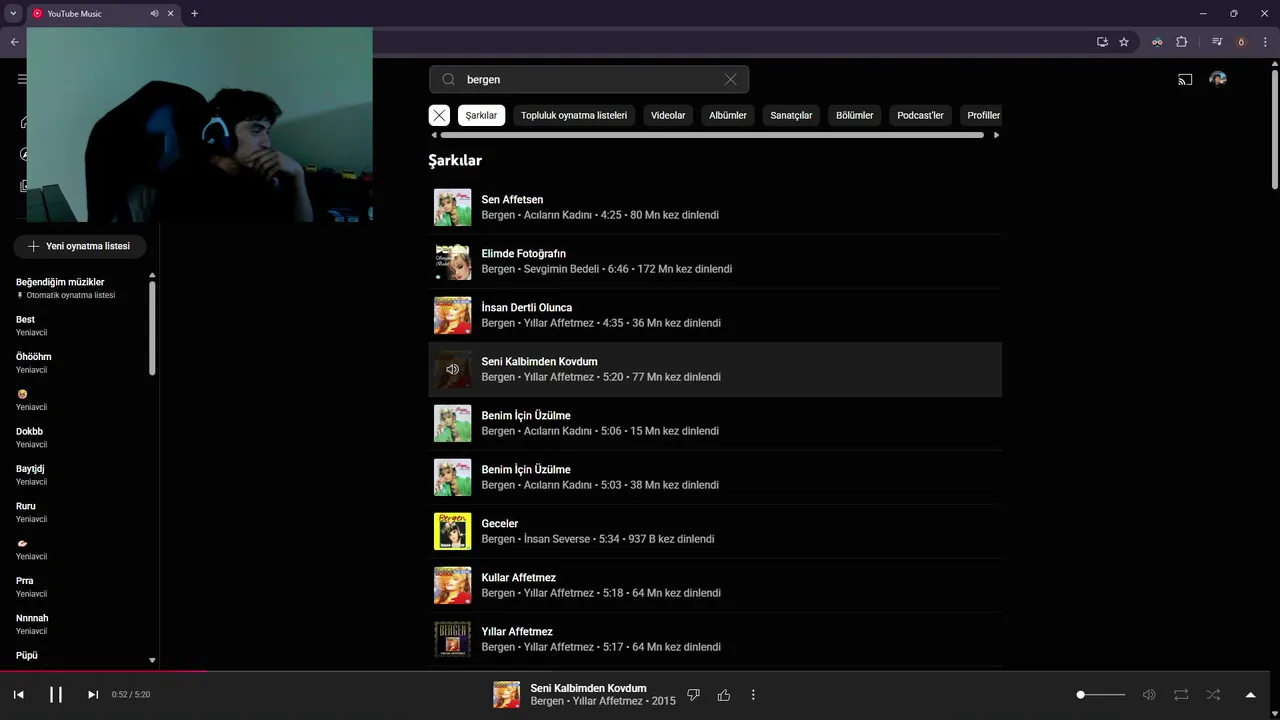Viewport: 1280px width, 720px height.
Task: Click the search magnifier icon
Action: [448, 79]
